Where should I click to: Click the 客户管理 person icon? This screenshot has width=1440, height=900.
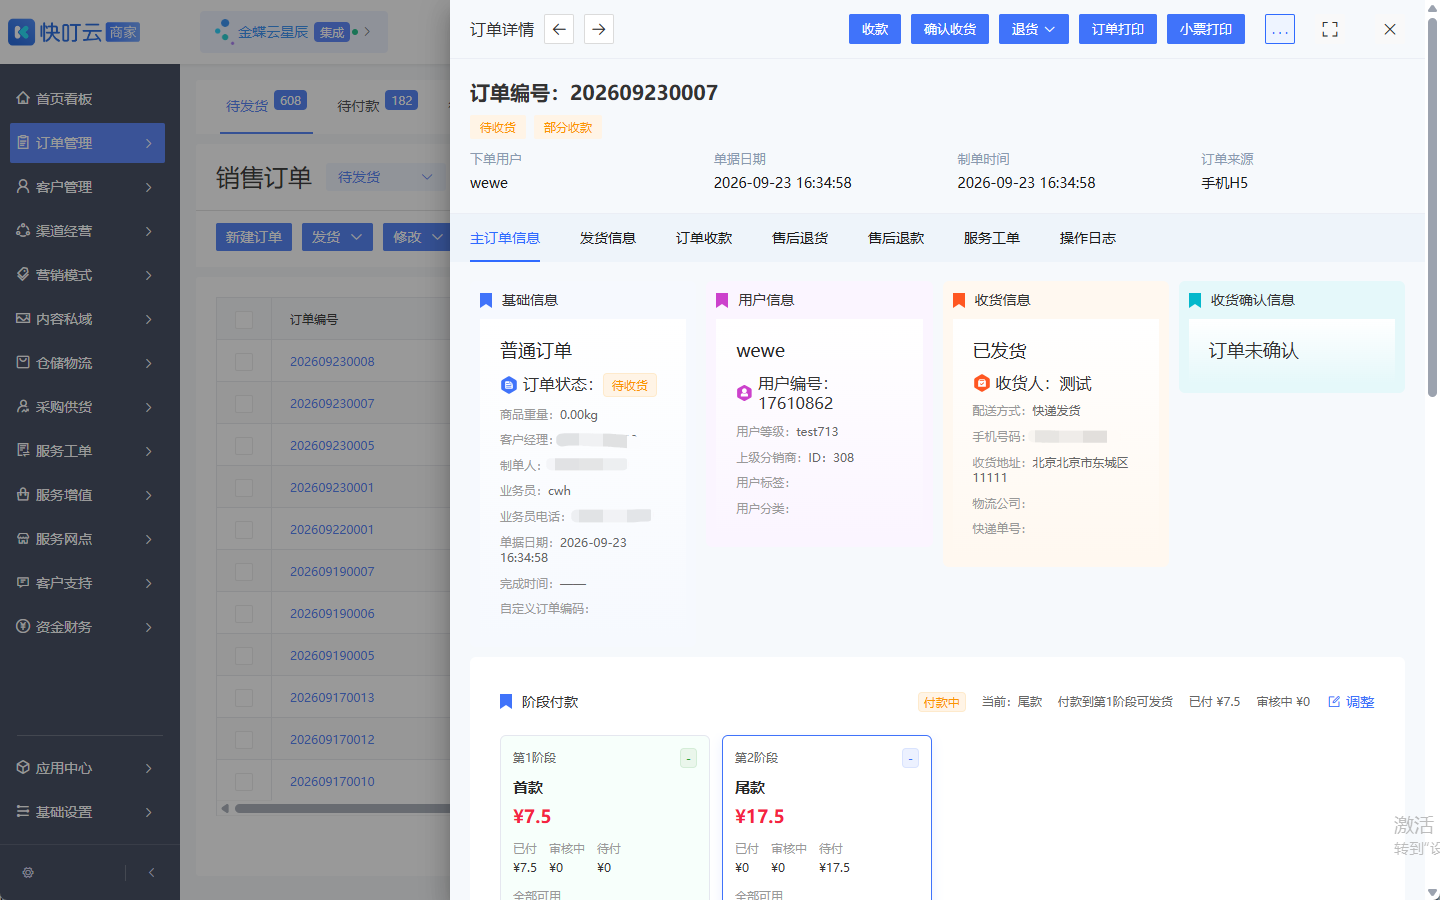(23, 186)
